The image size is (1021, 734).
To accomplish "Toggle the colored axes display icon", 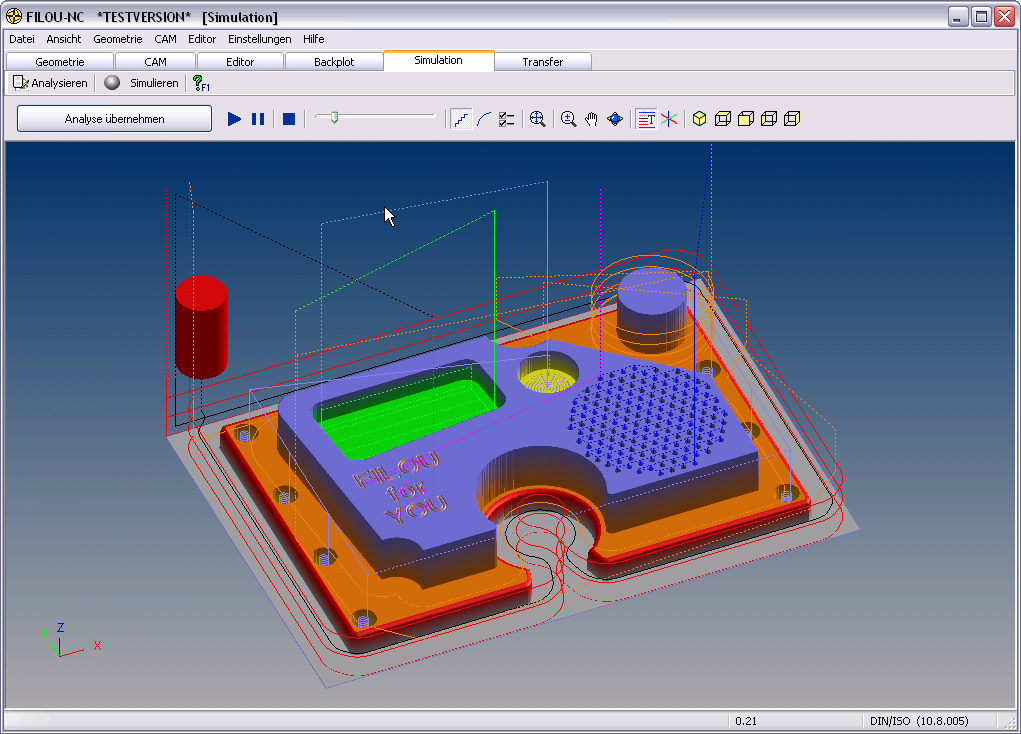I will (x=668, y=119).
